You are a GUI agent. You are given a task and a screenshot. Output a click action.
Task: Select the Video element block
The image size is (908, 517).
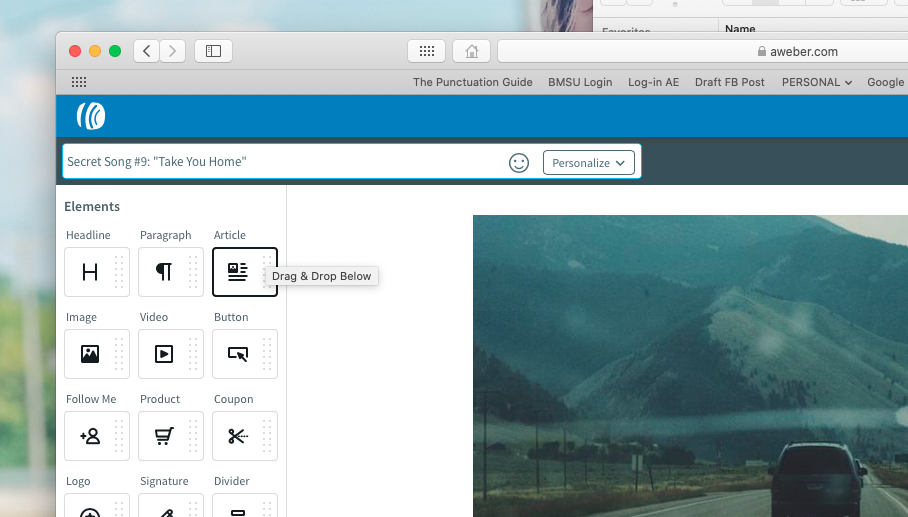[171, 354]
